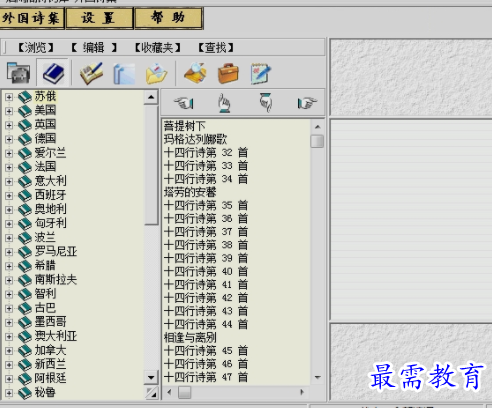Screen dimensions: 492x408
Task: Expand the 意大利 tree node
Action: pyautogui.click(x=9, y=181)
